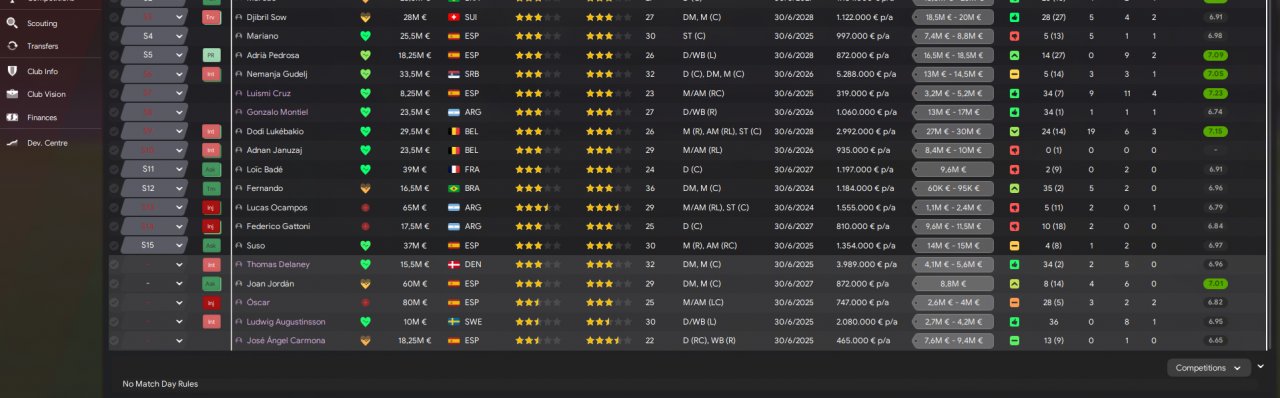The width and height of the screenshot is (1280, 398).
Task: Click Joan Jordán's orange morale heart icon
Action: (x=365, y=283)
